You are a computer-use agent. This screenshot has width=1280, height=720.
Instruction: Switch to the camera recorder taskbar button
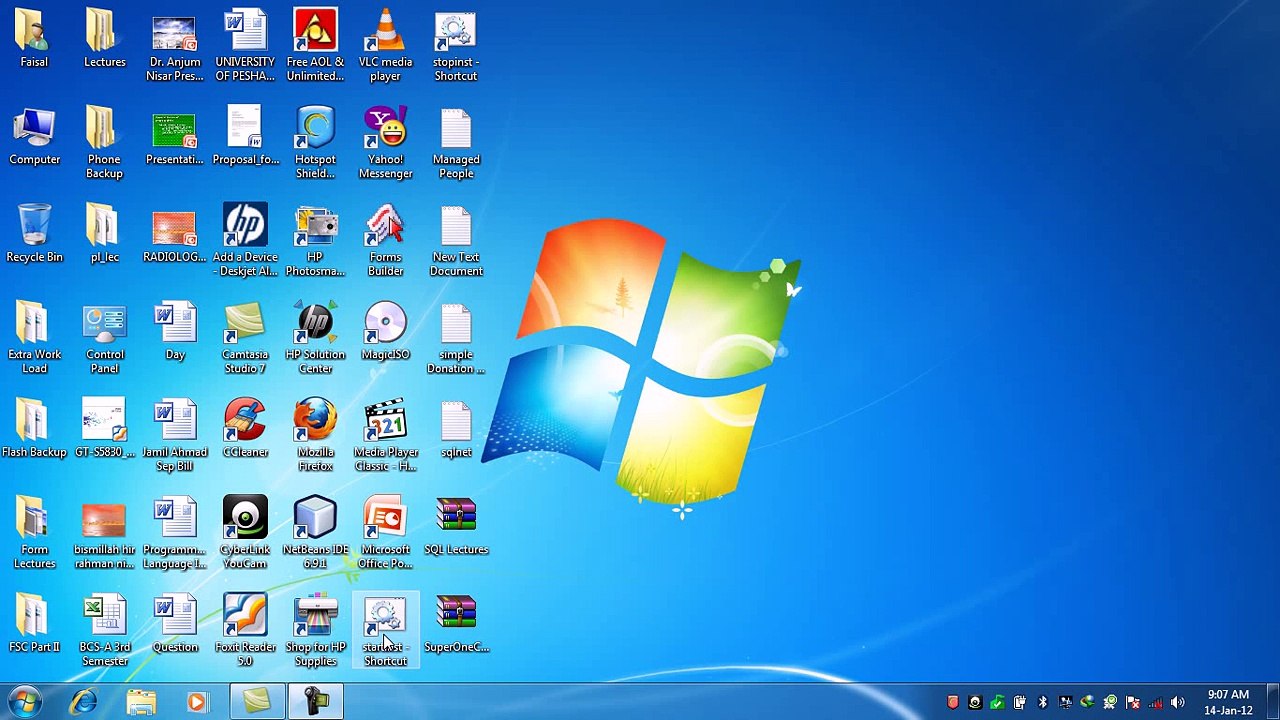click(x=315, y=702)
